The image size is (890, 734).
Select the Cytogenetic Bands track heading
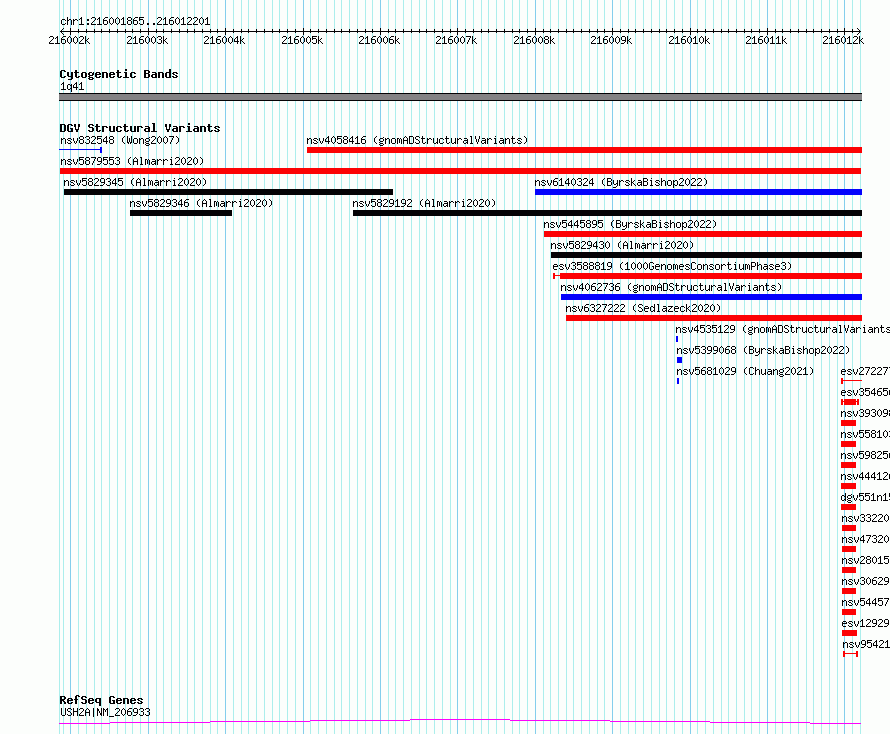point(119,74)
